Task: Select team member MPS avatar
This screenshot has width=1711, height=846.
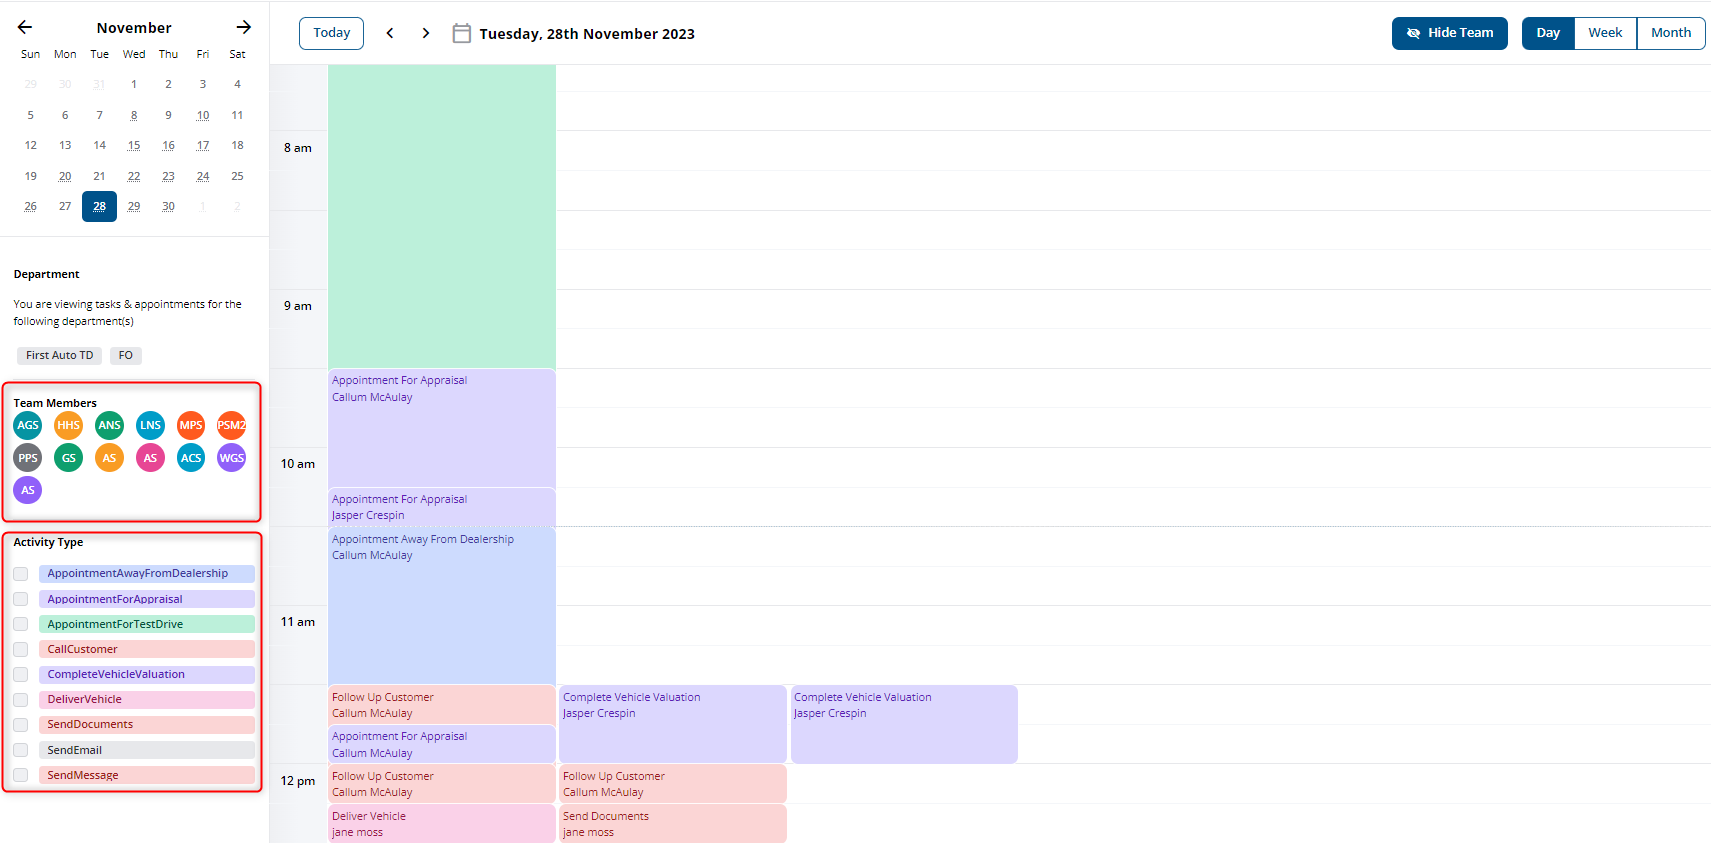Action: [x=191, y=425]
